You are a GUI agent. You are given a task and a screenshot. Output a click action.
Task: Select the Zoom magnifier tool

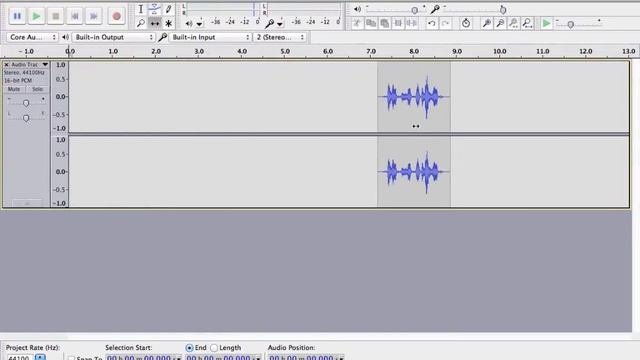141,23
